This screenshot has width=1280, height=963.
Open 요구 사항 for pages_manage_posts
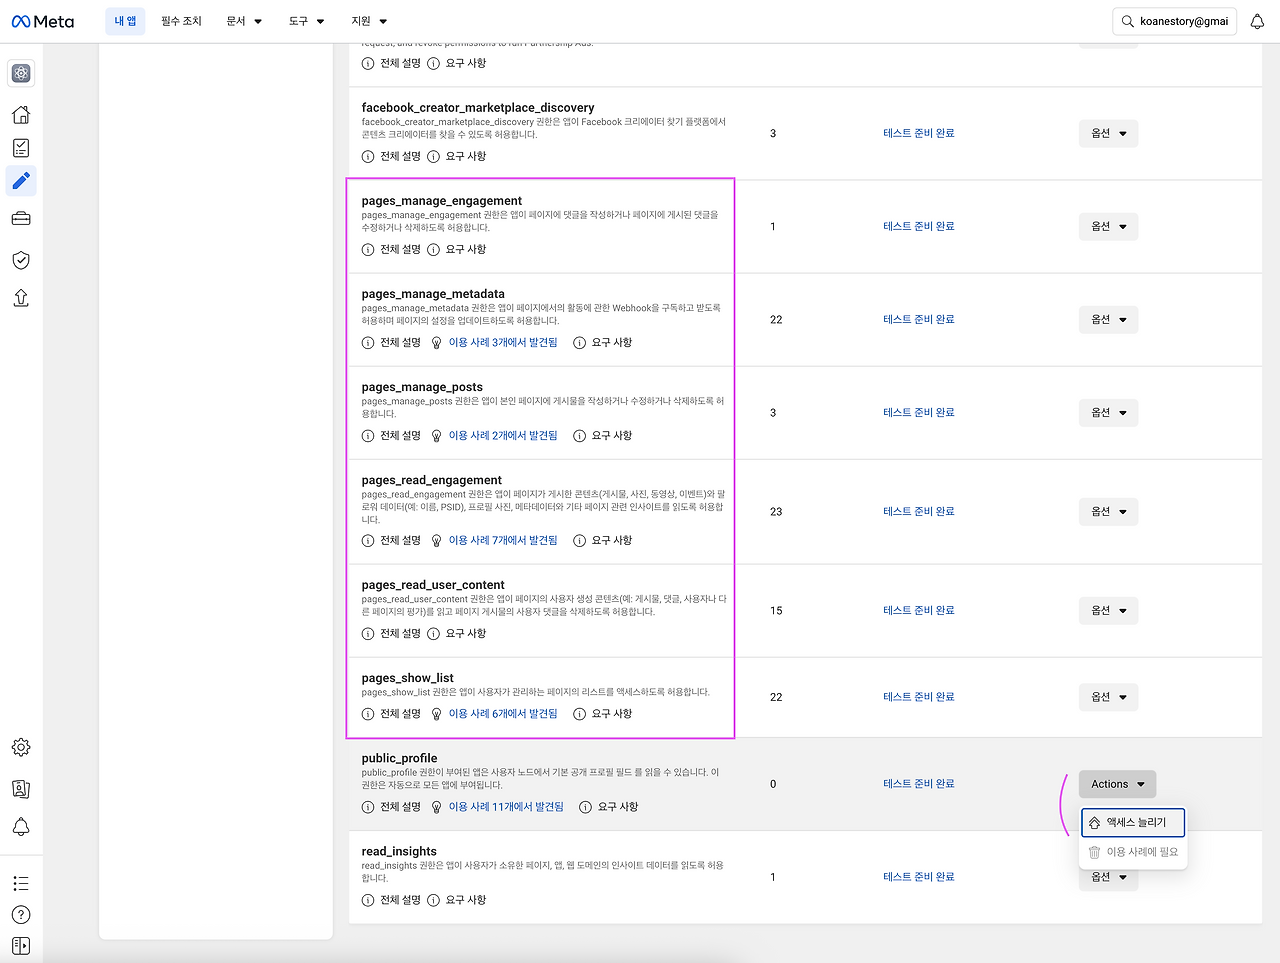(x=612, y=436)
